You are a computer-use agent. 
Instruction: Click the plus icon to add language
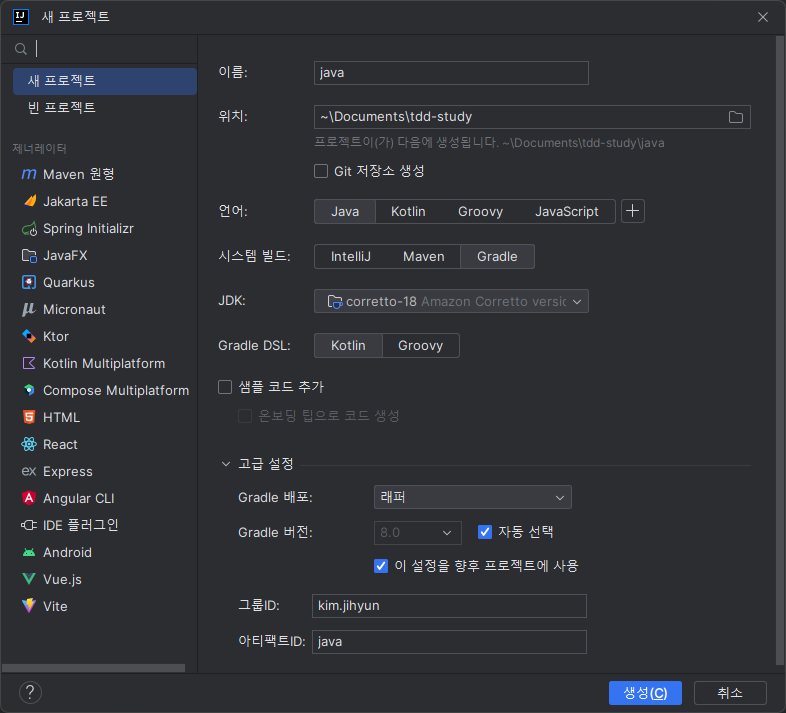point(633,211)
